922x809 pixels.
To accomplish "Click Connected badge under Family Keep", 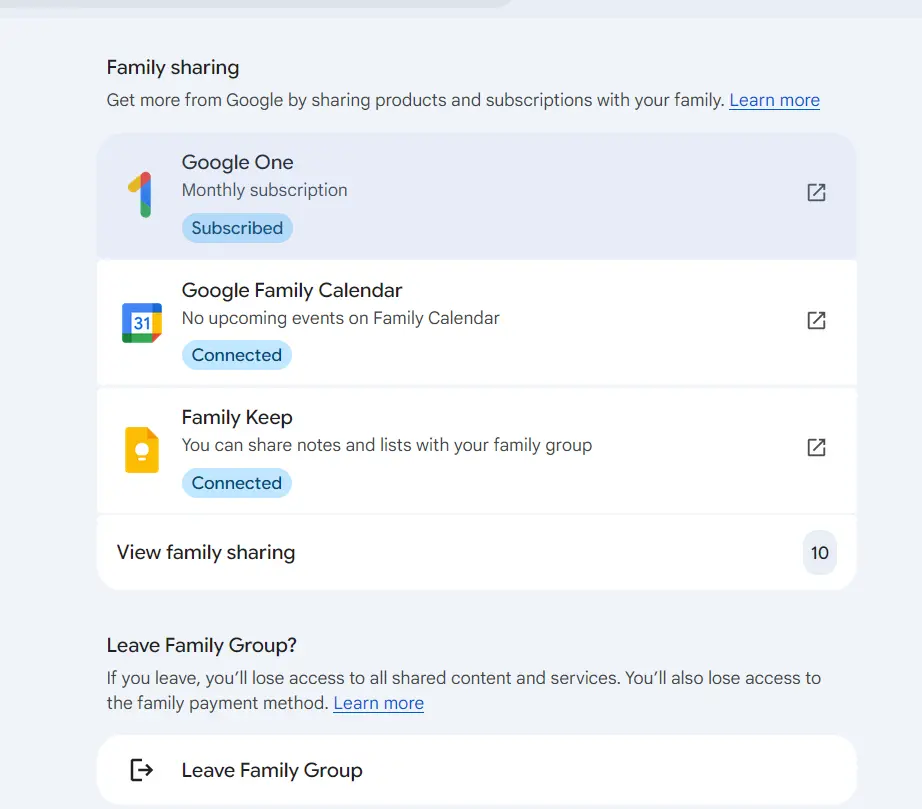I will click(x=236, y=483).
